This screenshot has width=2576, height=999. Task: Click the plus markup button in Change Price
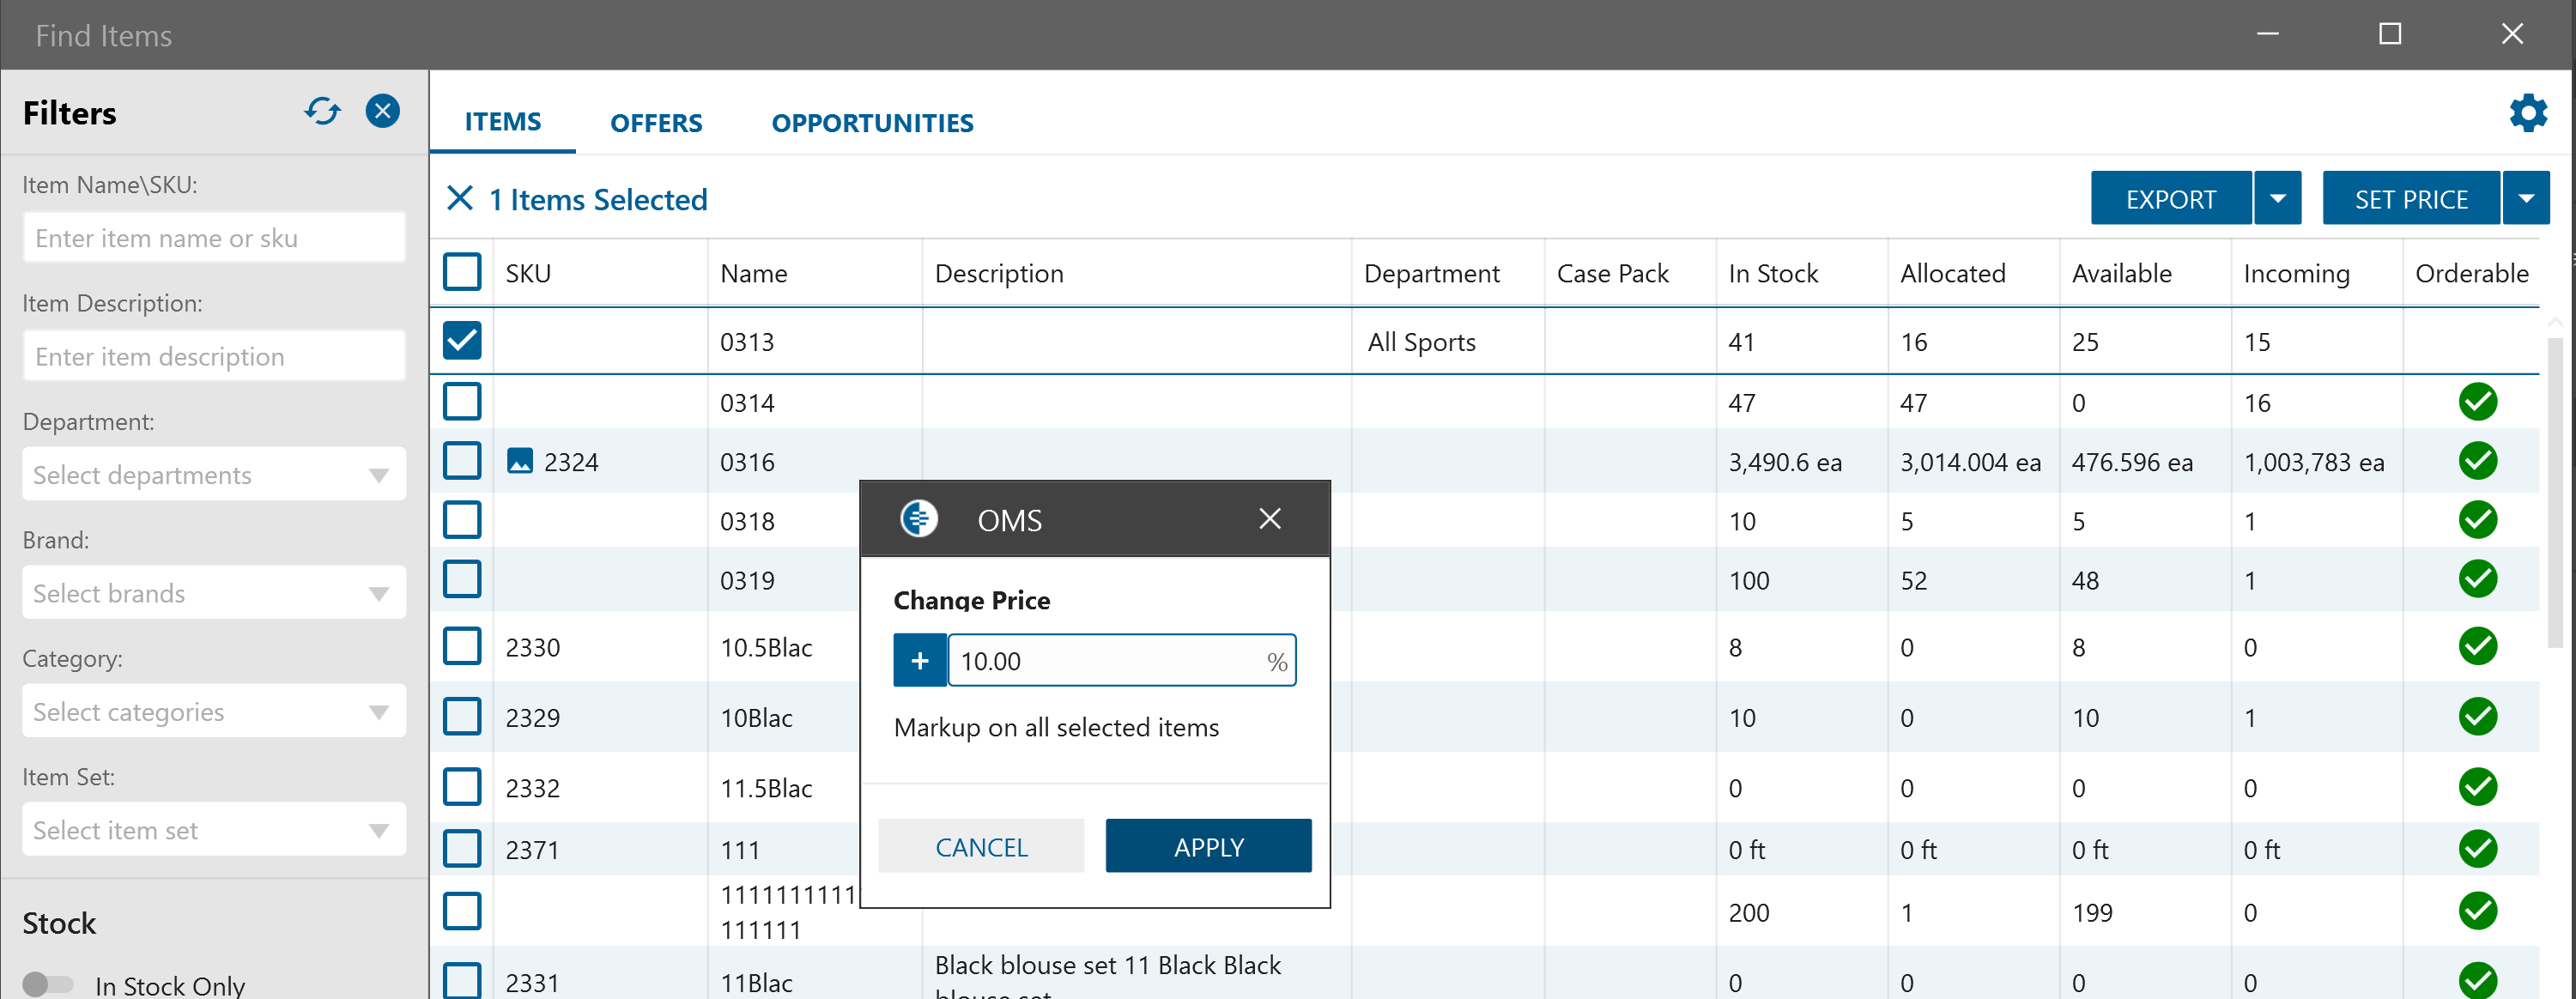point(919,661)
